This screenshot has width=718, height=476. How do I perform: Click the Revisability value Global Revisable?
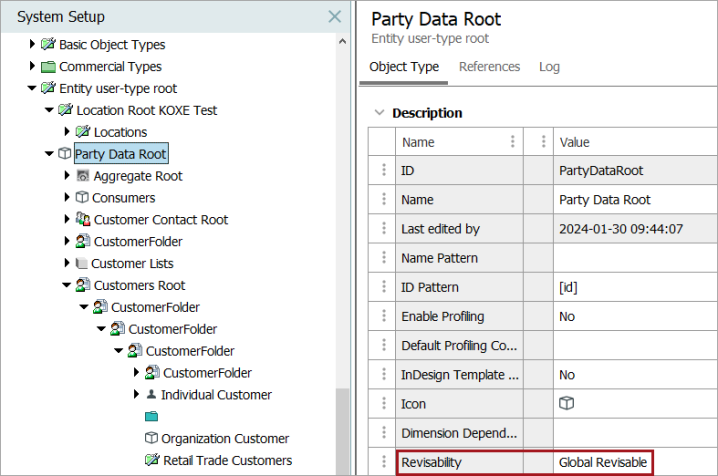[x=603, y=462]
